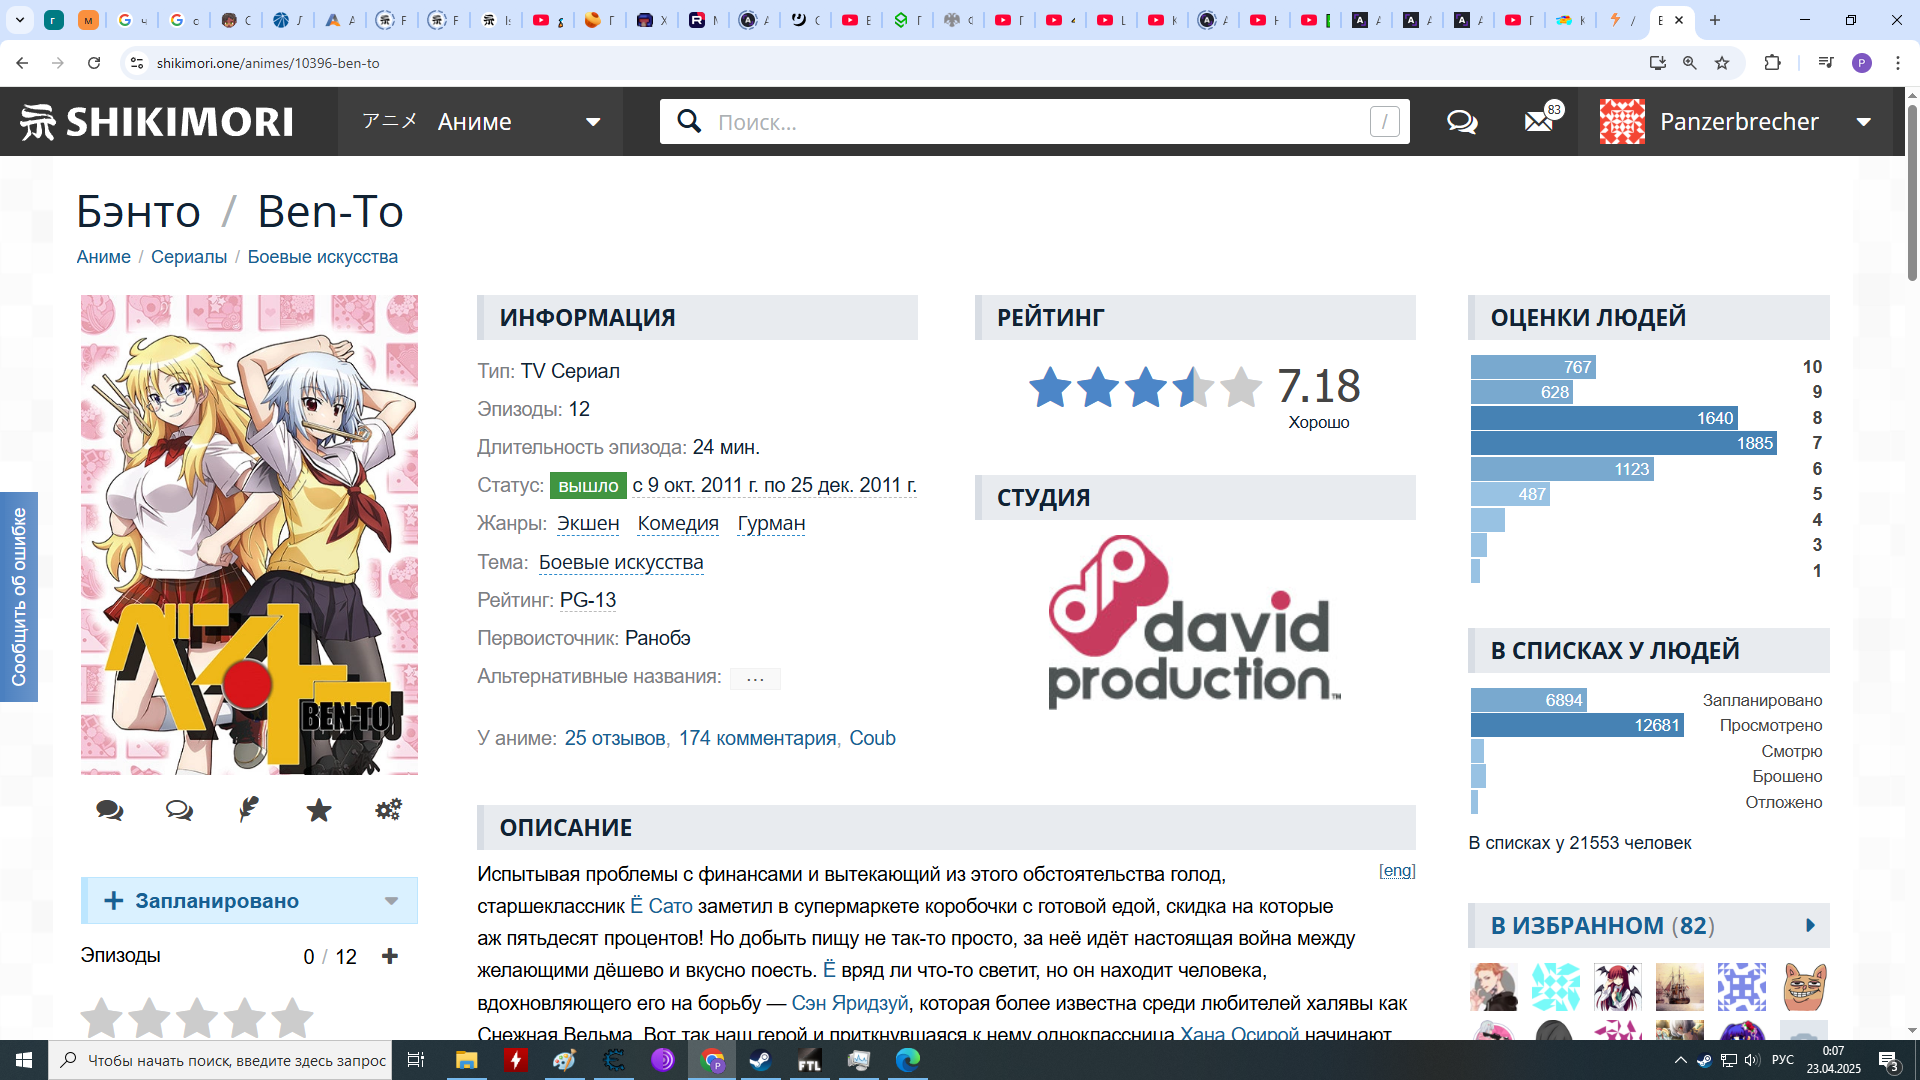
Task: Open the Ё Сато character link
Action: [x=661, y=907]
